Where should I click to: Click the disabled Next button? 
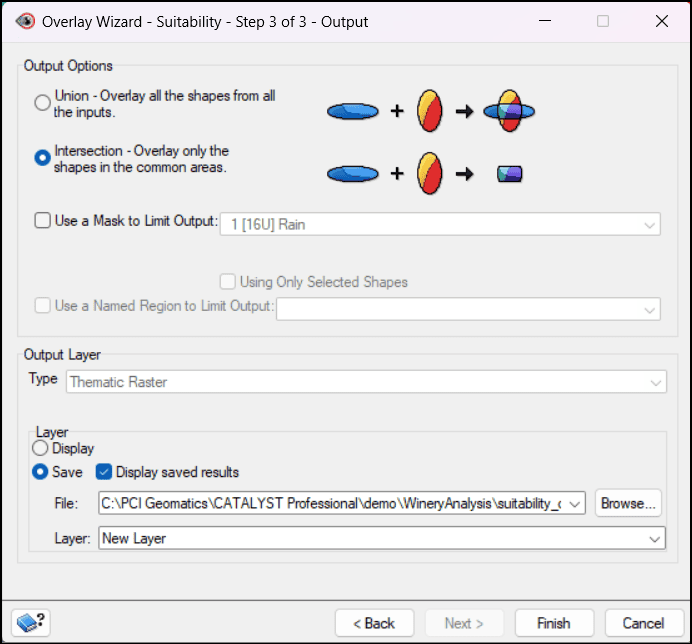(464, 623)
